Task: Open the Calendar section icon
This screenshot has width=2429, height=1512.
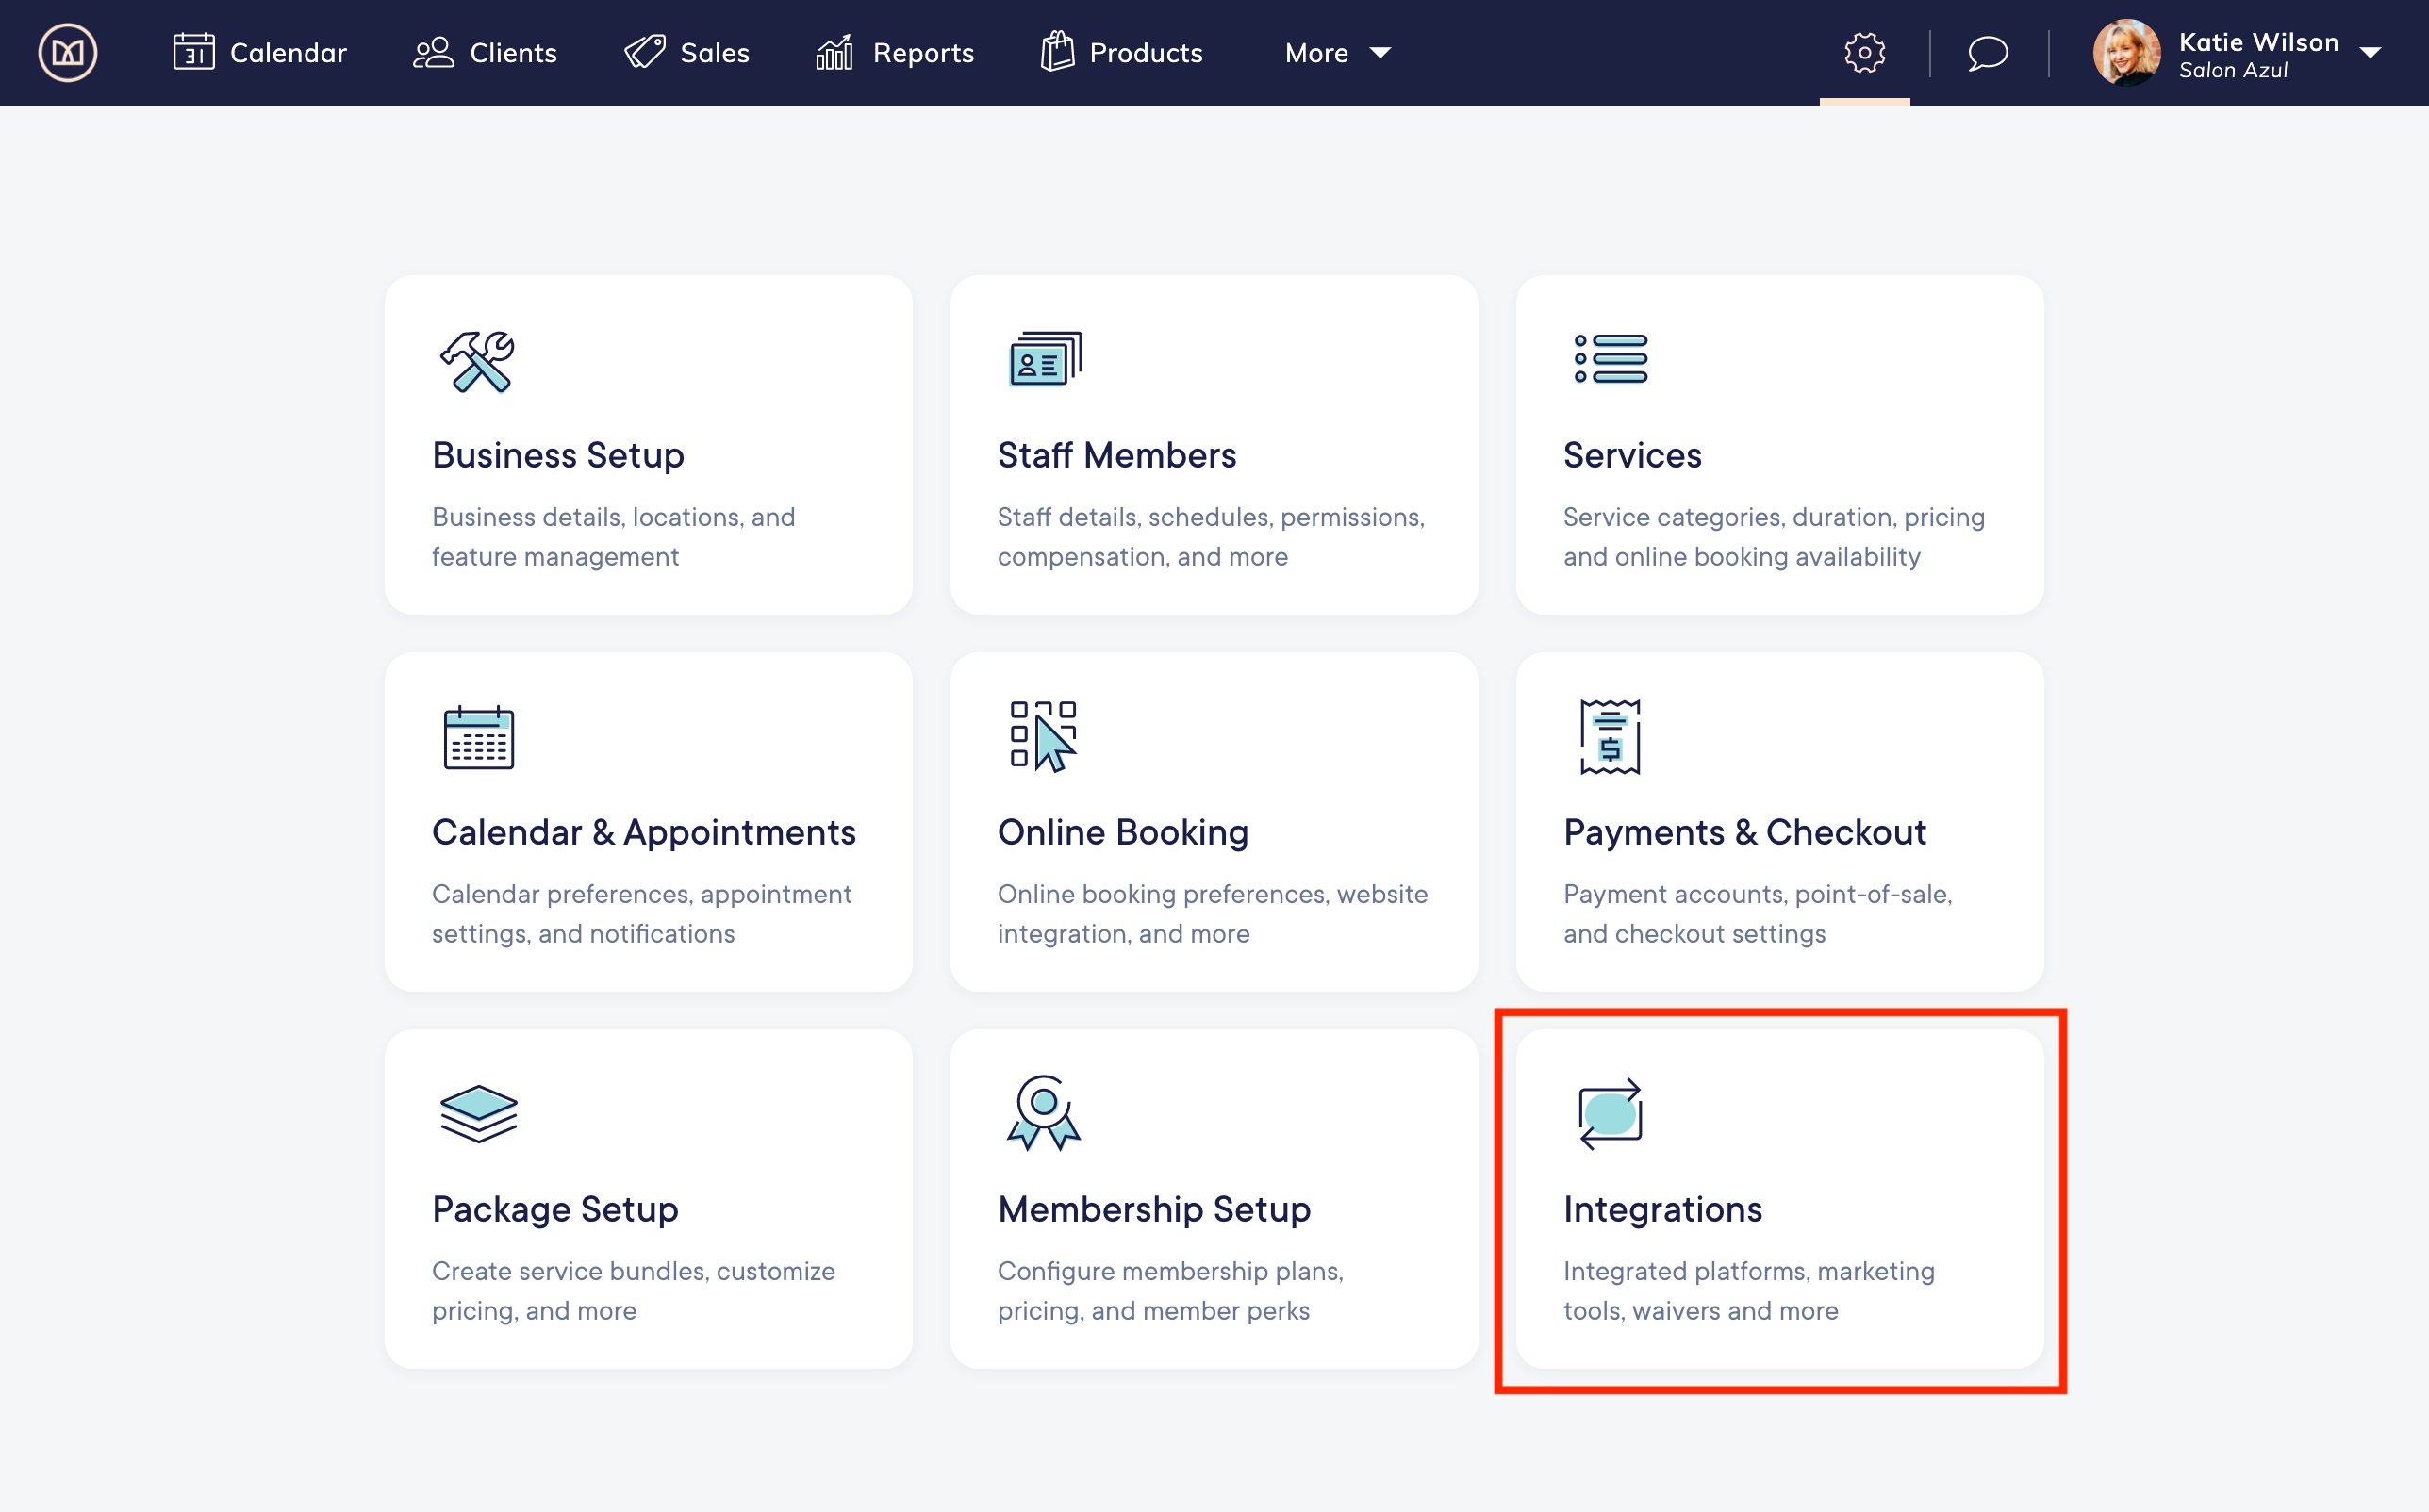Action: pos(196,52)
